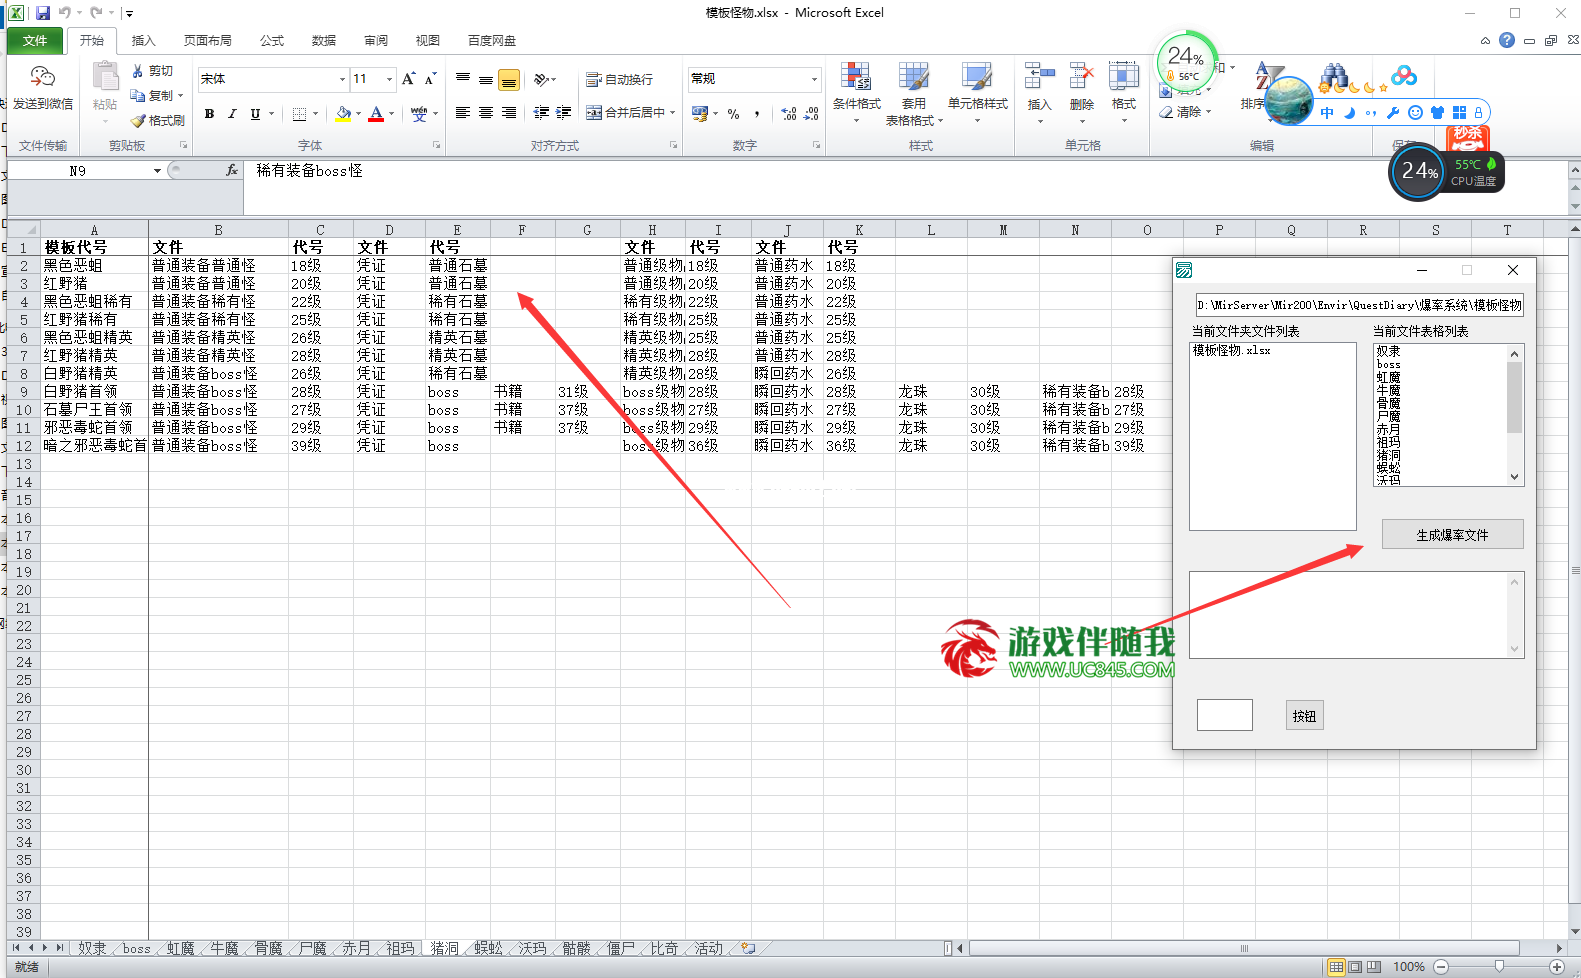This screenshot has width=1581, height=978.
Task: Increase indent icon in alignment group
Action: click(564, 113)
